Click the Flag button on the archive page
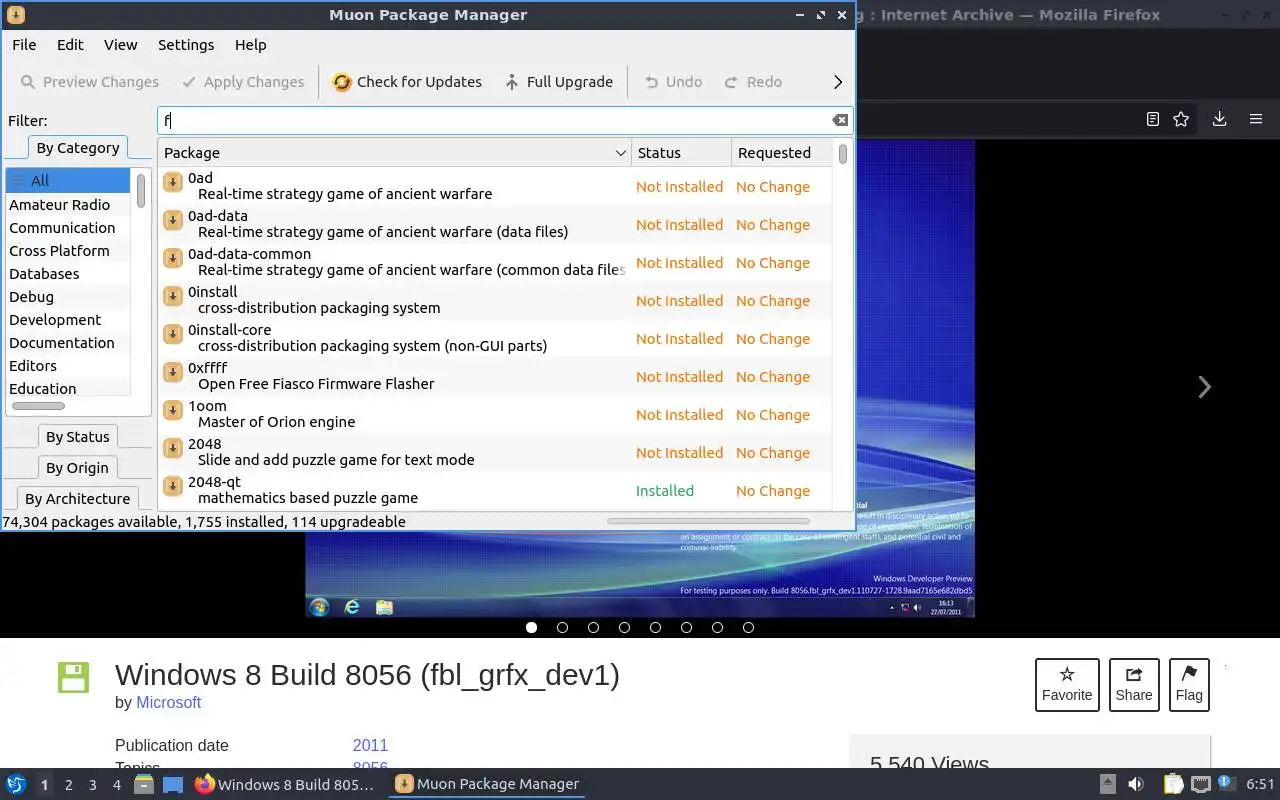Viewport: 1280px width, 800px height. pyautogui.click(x=1189, y=685)
